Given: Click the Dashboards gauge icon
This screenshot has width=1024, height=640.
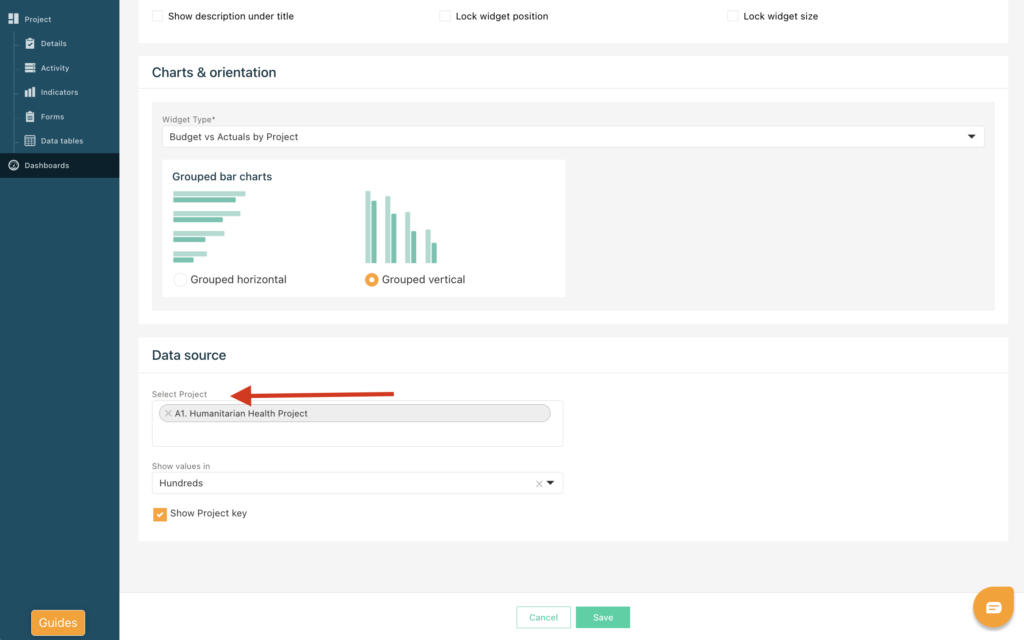Looking at the screenshot, I should pyautogui.click(x=13, y=165).
